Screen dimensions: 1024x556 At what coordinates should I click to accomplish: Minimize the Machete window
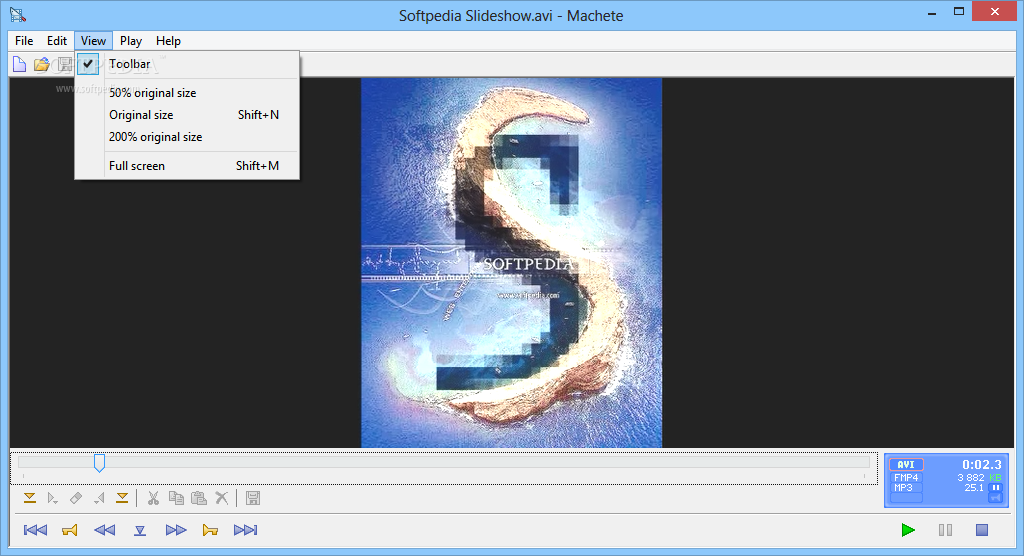pos(932,12)
